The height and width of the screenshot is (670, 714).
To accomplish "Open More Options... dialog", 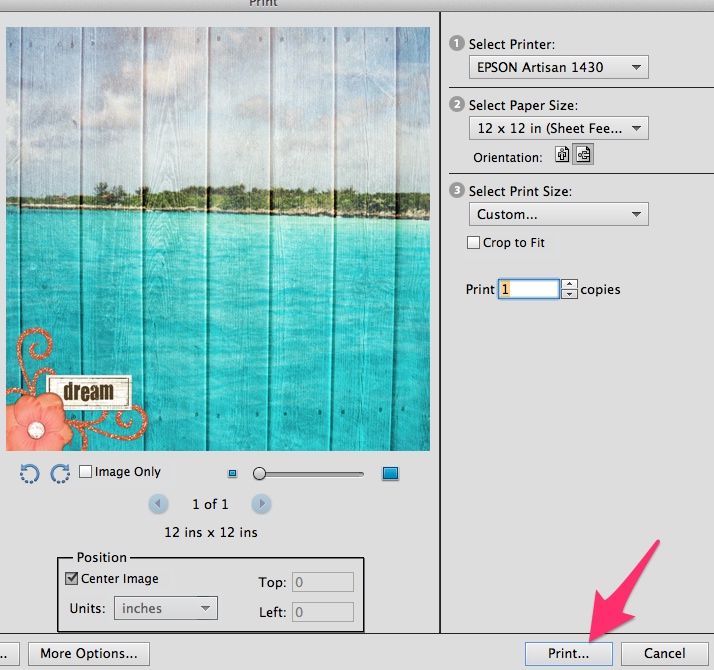I will (x=89, y=654).
